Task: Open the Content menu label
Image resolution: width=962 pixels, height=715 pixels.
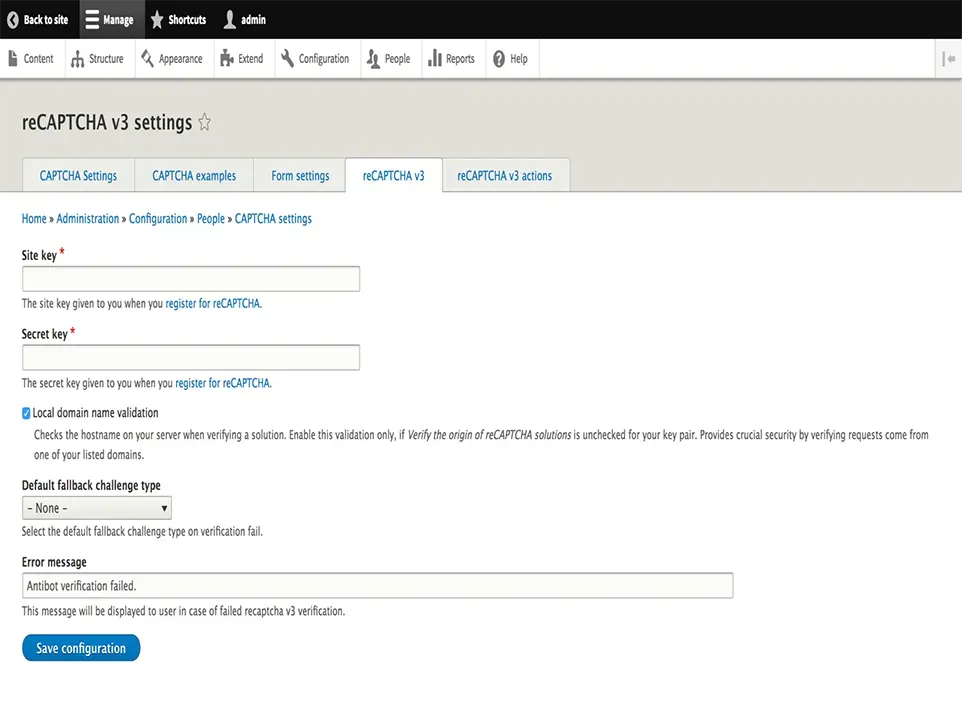Action: click(38, 59)
